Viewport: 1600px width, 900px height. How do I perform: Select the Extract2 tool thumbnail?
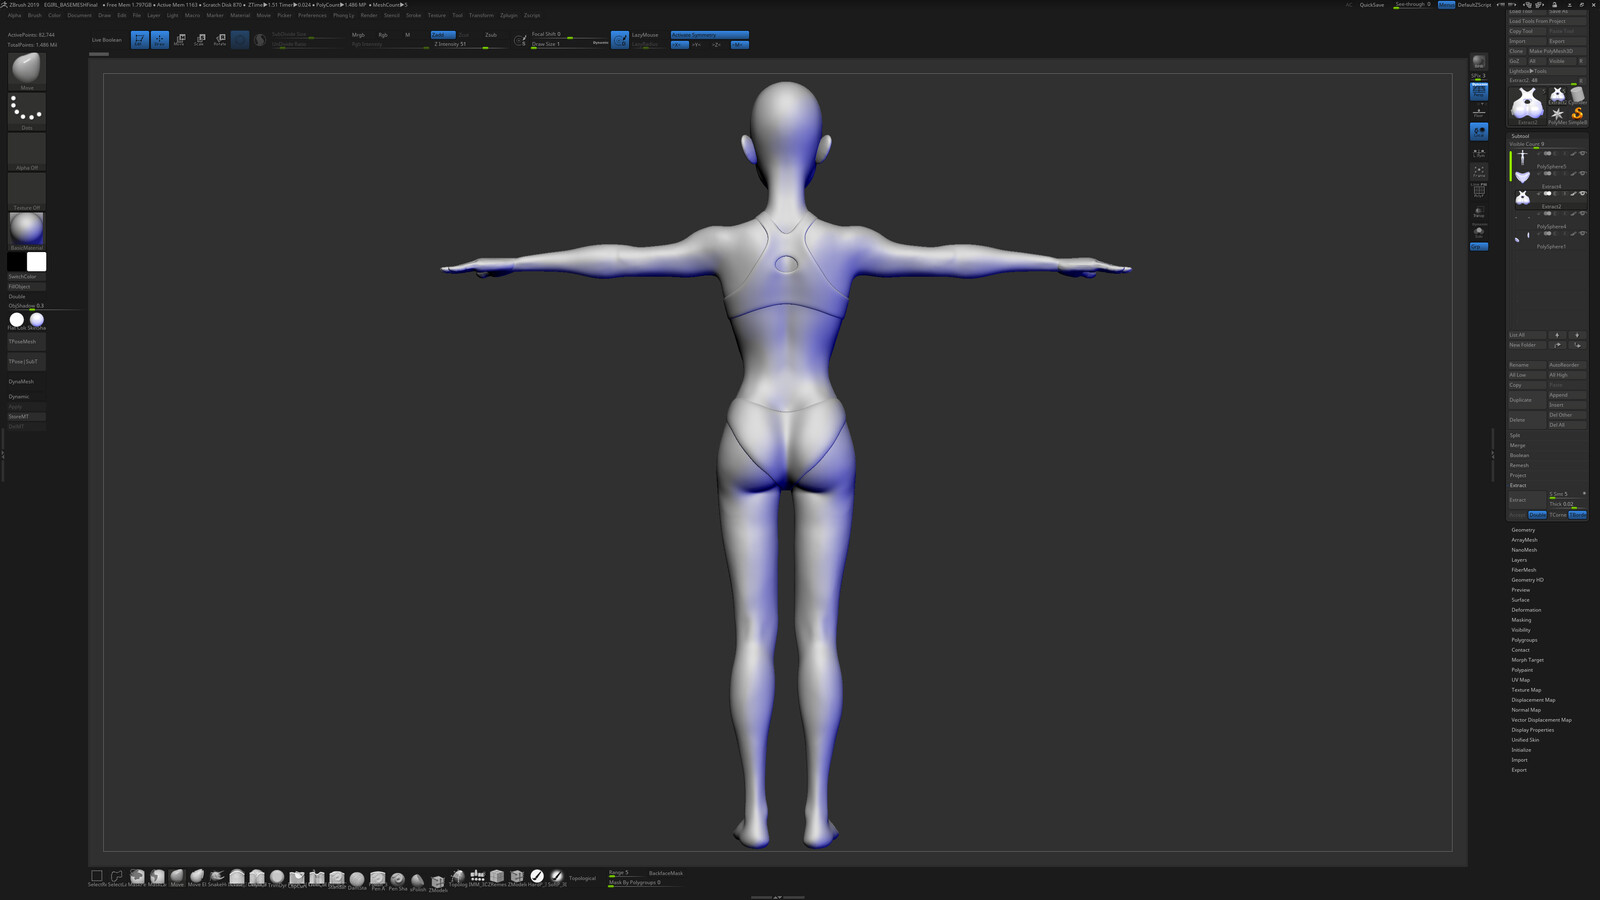point(1527,104)
